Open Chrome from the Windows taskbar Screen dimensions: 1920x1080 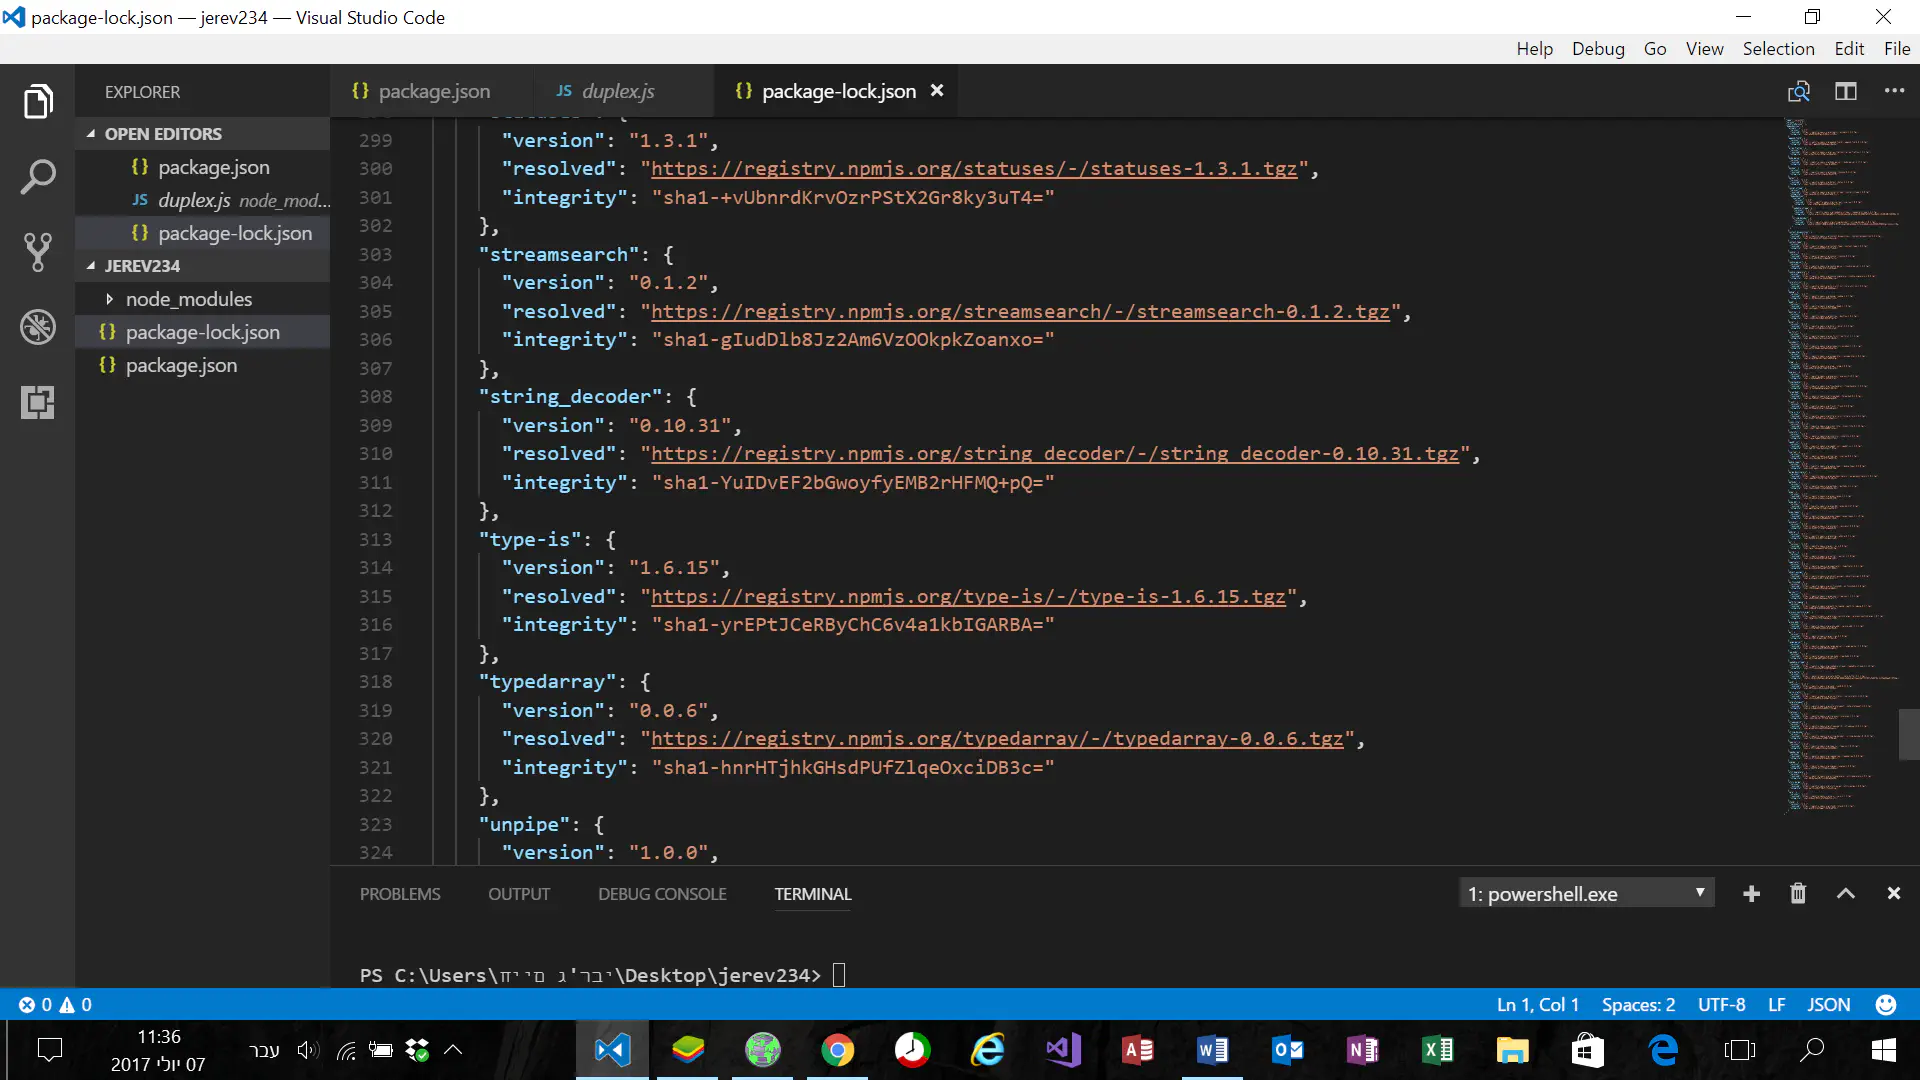838,1050
